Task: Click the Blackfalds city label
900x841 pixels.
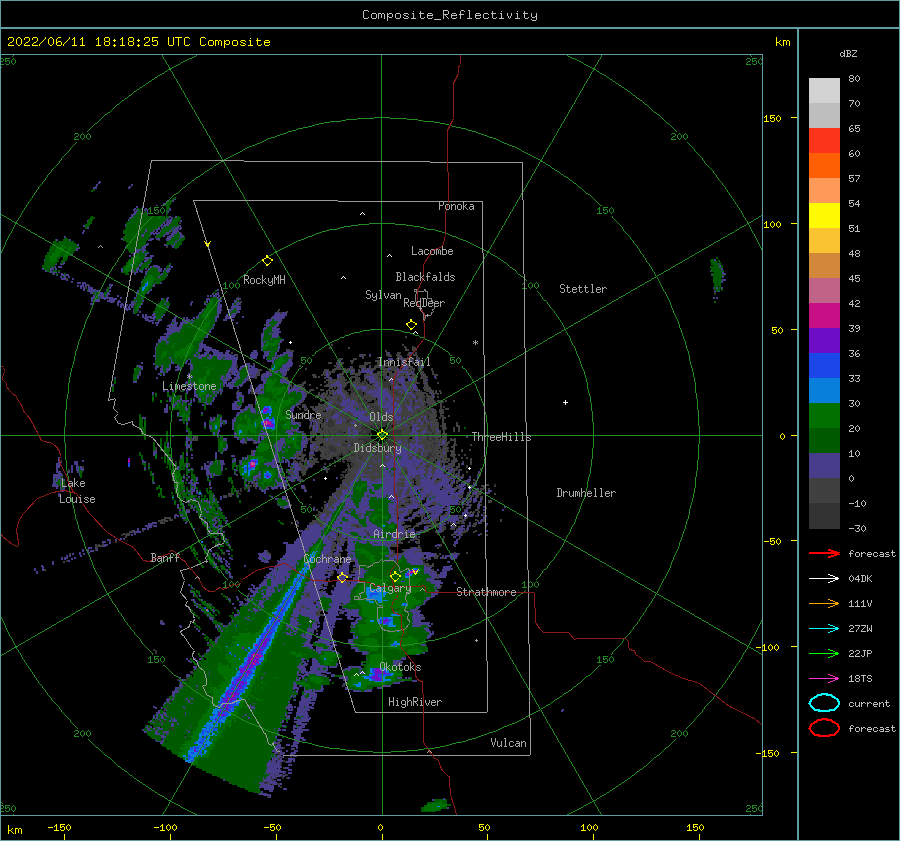Action: point(425,277)
